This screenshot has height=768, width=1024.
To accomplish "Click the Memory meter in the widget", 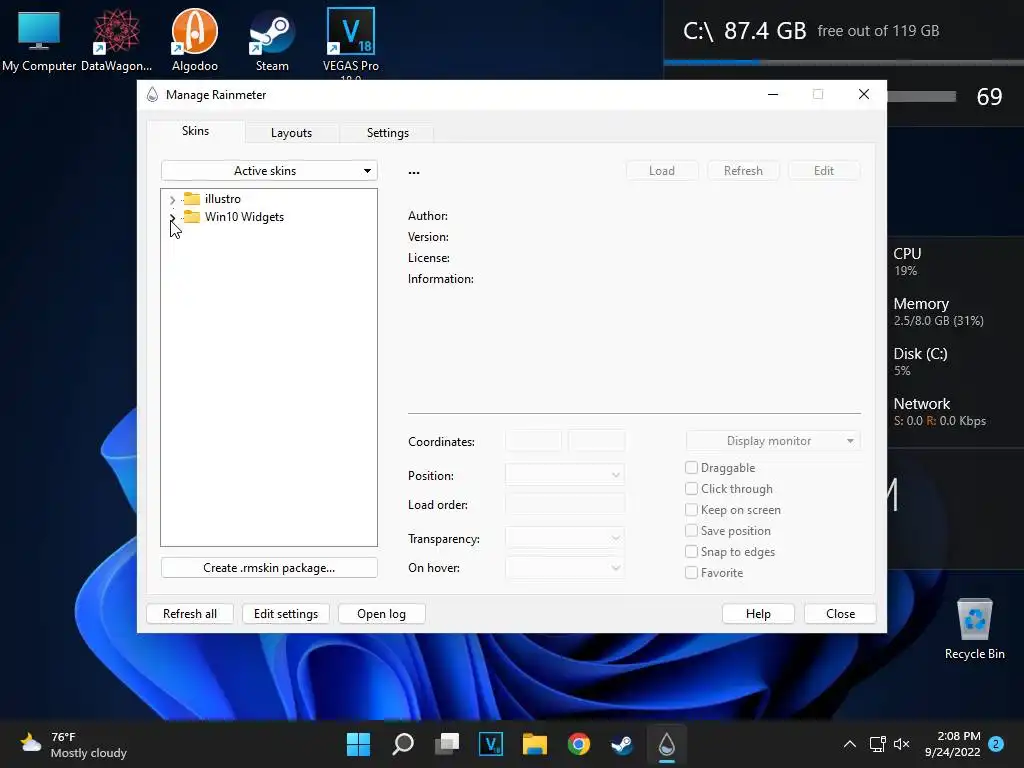I will point(938,312).
